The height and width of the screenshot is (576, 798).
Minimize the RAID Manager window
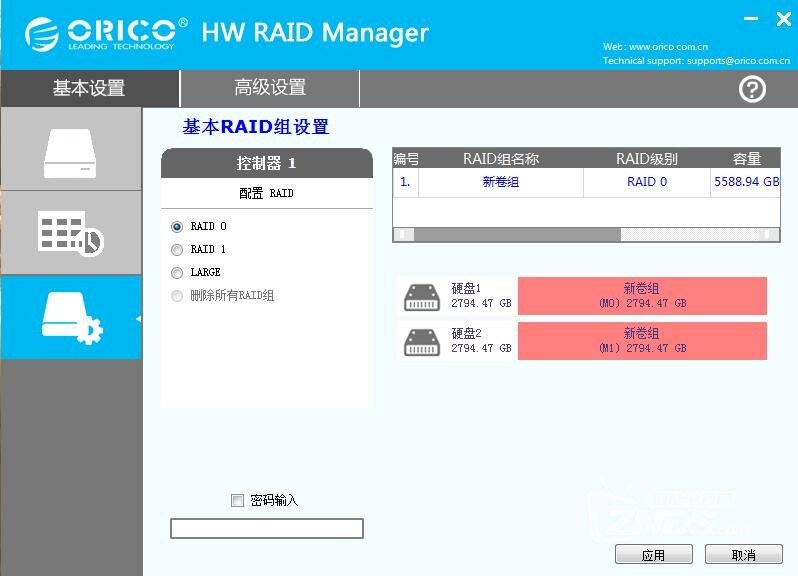tap(751, 19)
